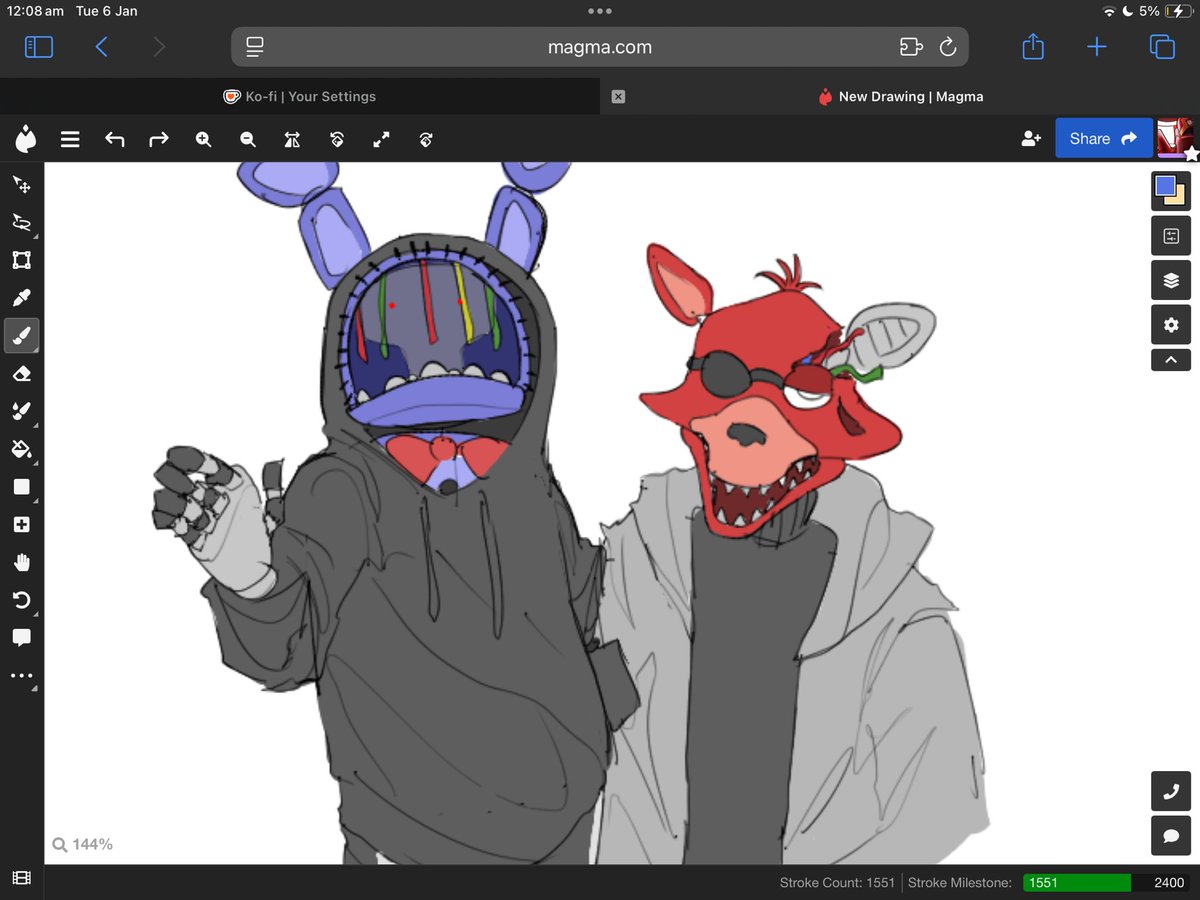Select the Brush tool
1200x900 pixels.
[21, 336]
